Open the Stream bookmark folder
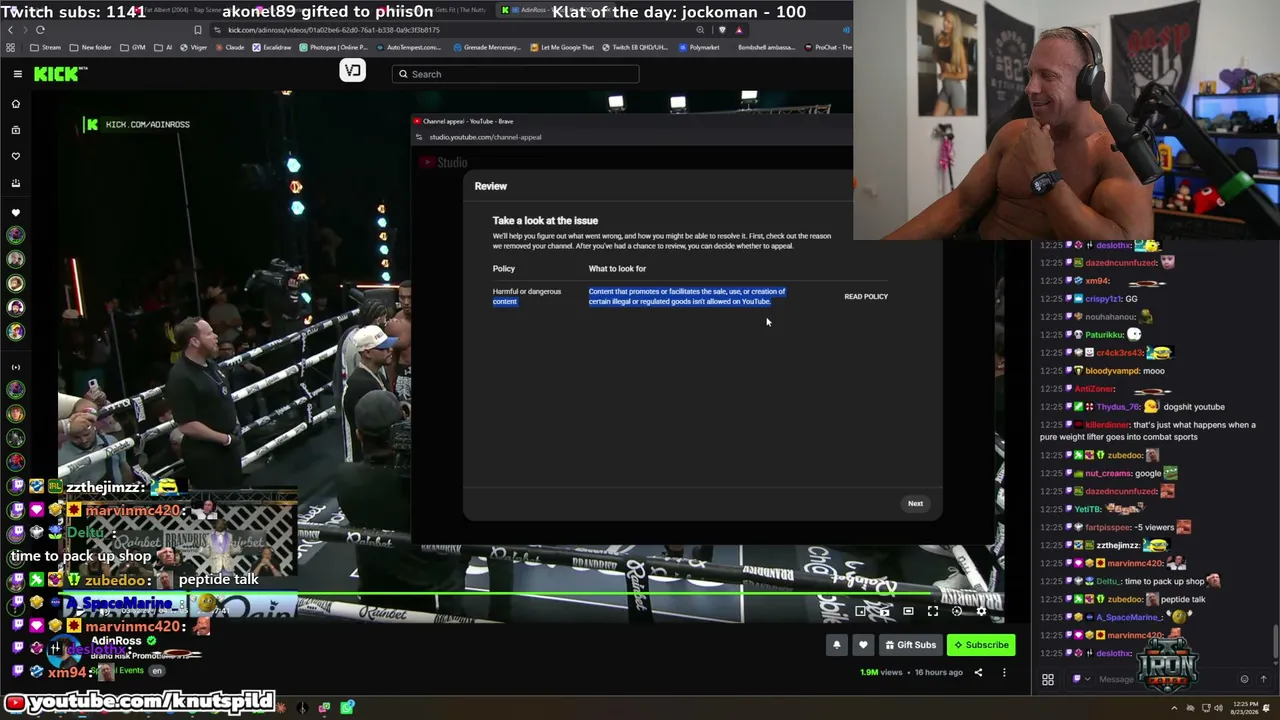Viewport: 1280px width, 720px height. click(45, 47)
